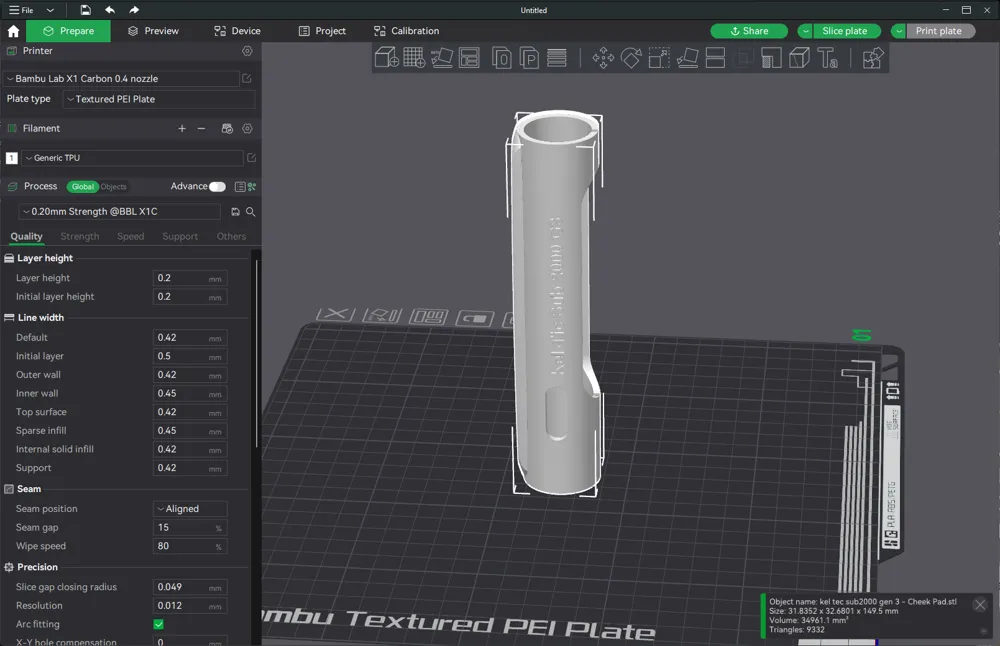1000x646 pixels.
Task: Open the File menu dropdown arrow
Action: [50, 10]
